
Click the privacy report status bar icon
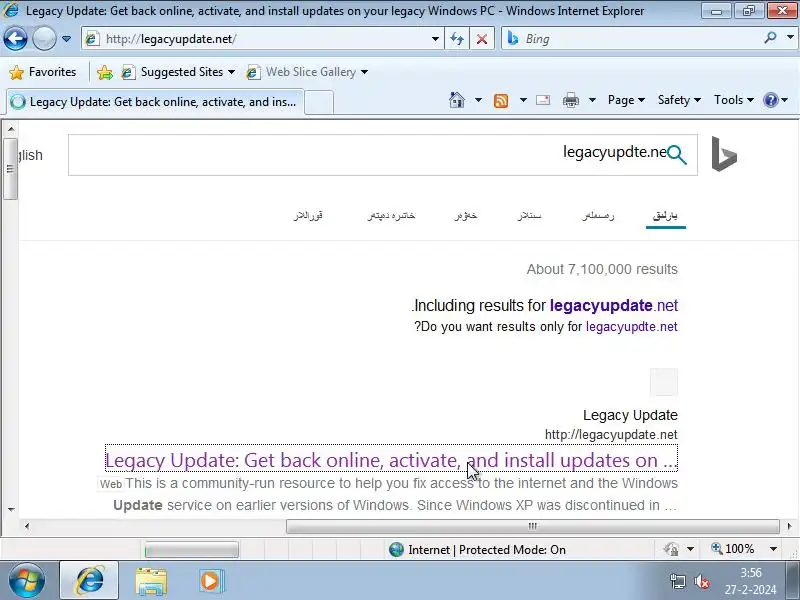(671, 549)
